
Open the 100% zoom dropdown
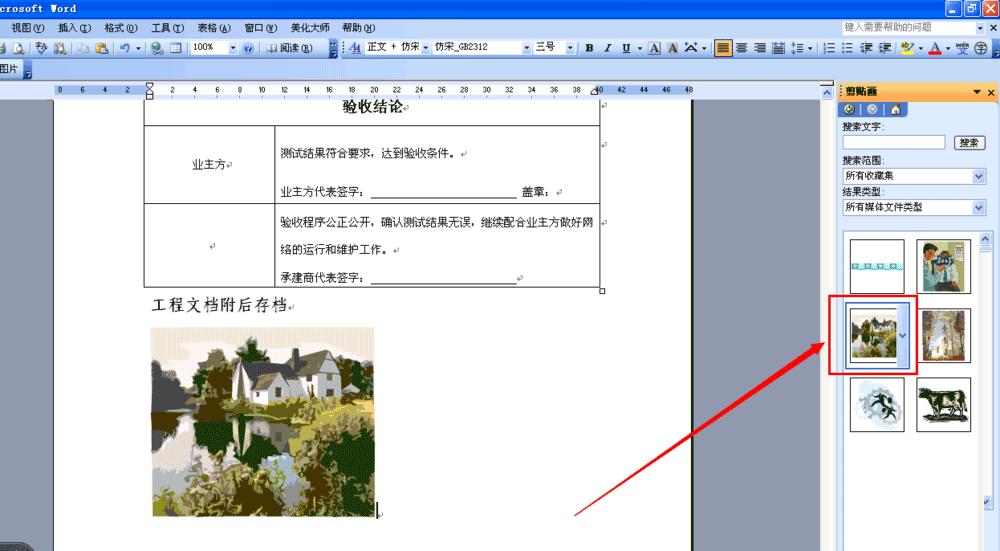click(x=233, y=48)
